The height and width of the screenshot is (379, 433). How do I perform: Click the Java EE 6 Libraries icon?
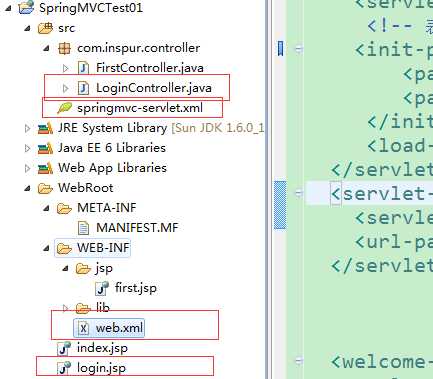(45, 148)
